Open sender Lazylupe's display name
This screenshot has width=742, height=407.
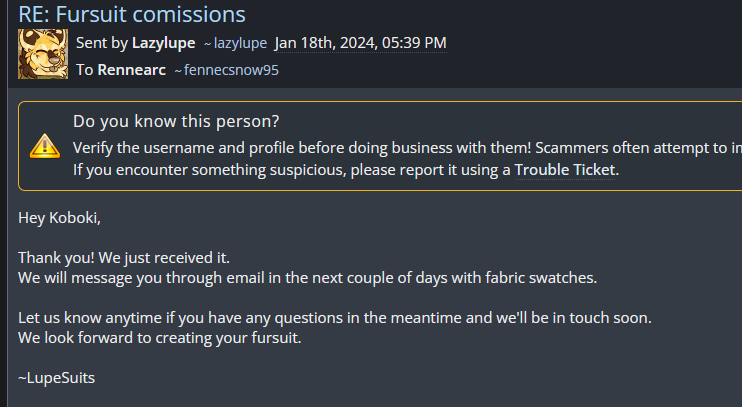pos(163,43)
